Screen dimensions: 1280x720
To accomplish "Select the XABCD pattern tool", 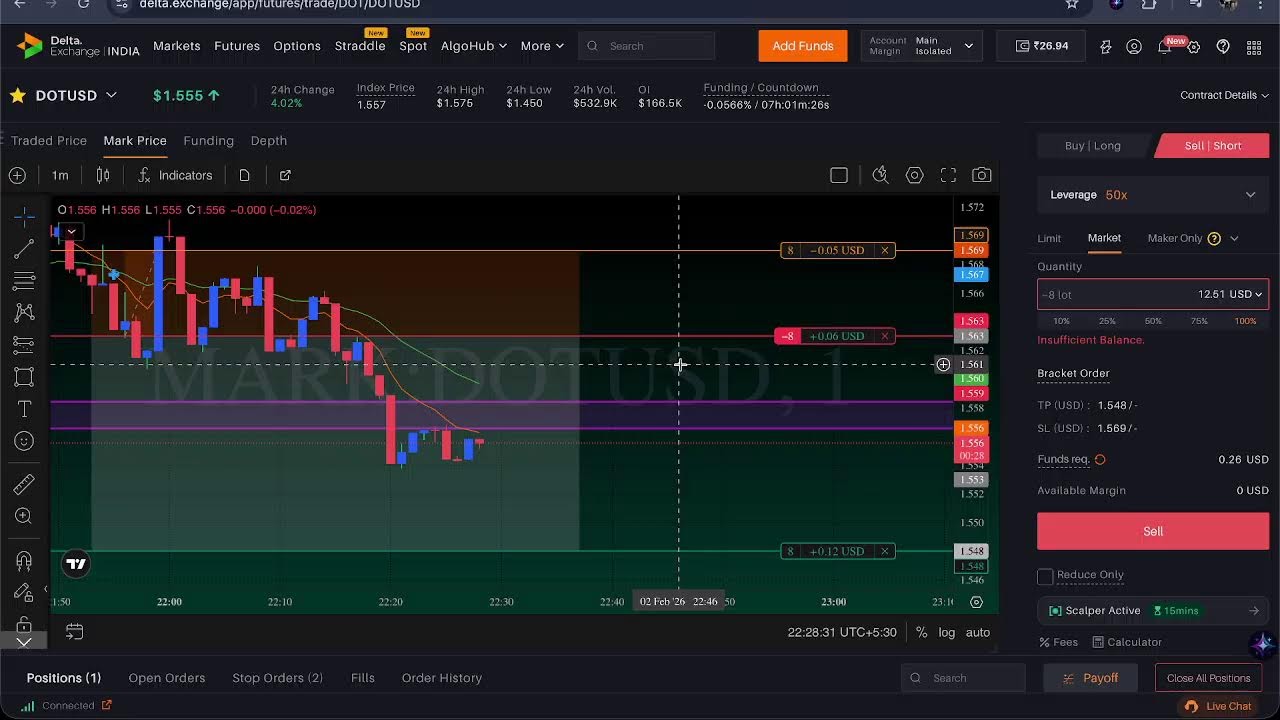I will 24,312.
